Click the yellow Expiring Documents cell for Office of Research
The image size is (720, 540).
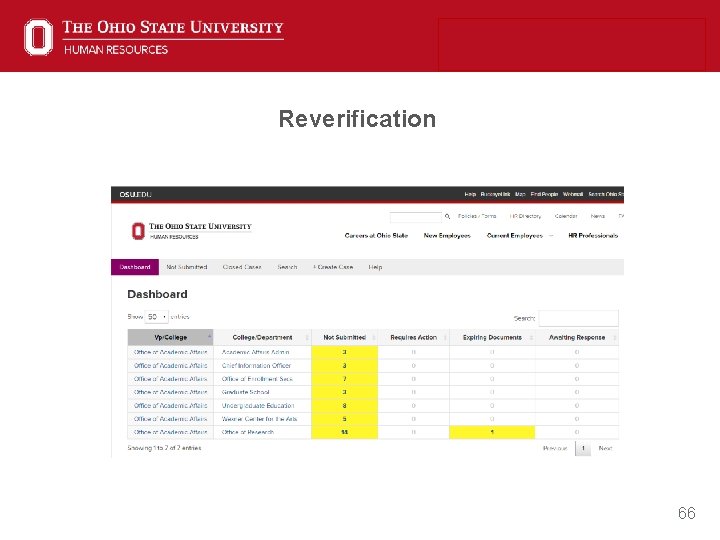[x=492, y=432]
